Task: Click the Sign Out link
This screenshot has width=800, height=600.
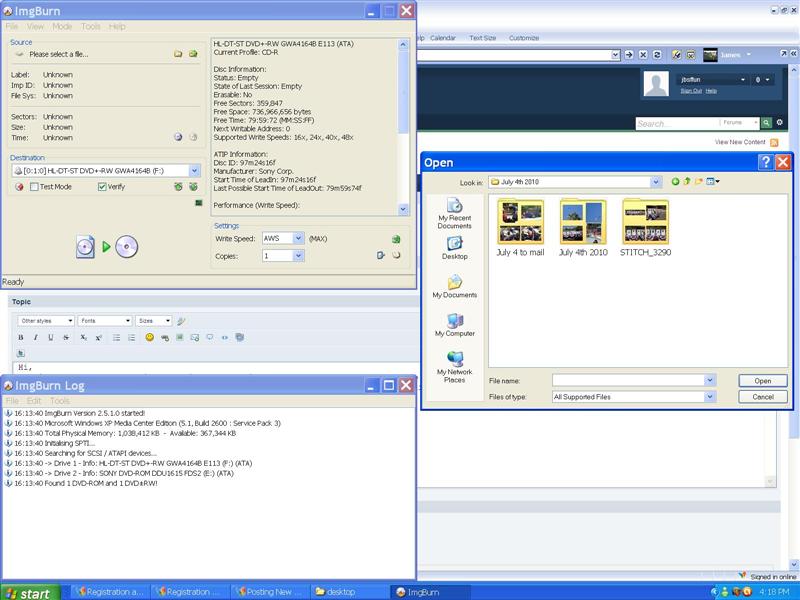Action: [x=691, y=91]
